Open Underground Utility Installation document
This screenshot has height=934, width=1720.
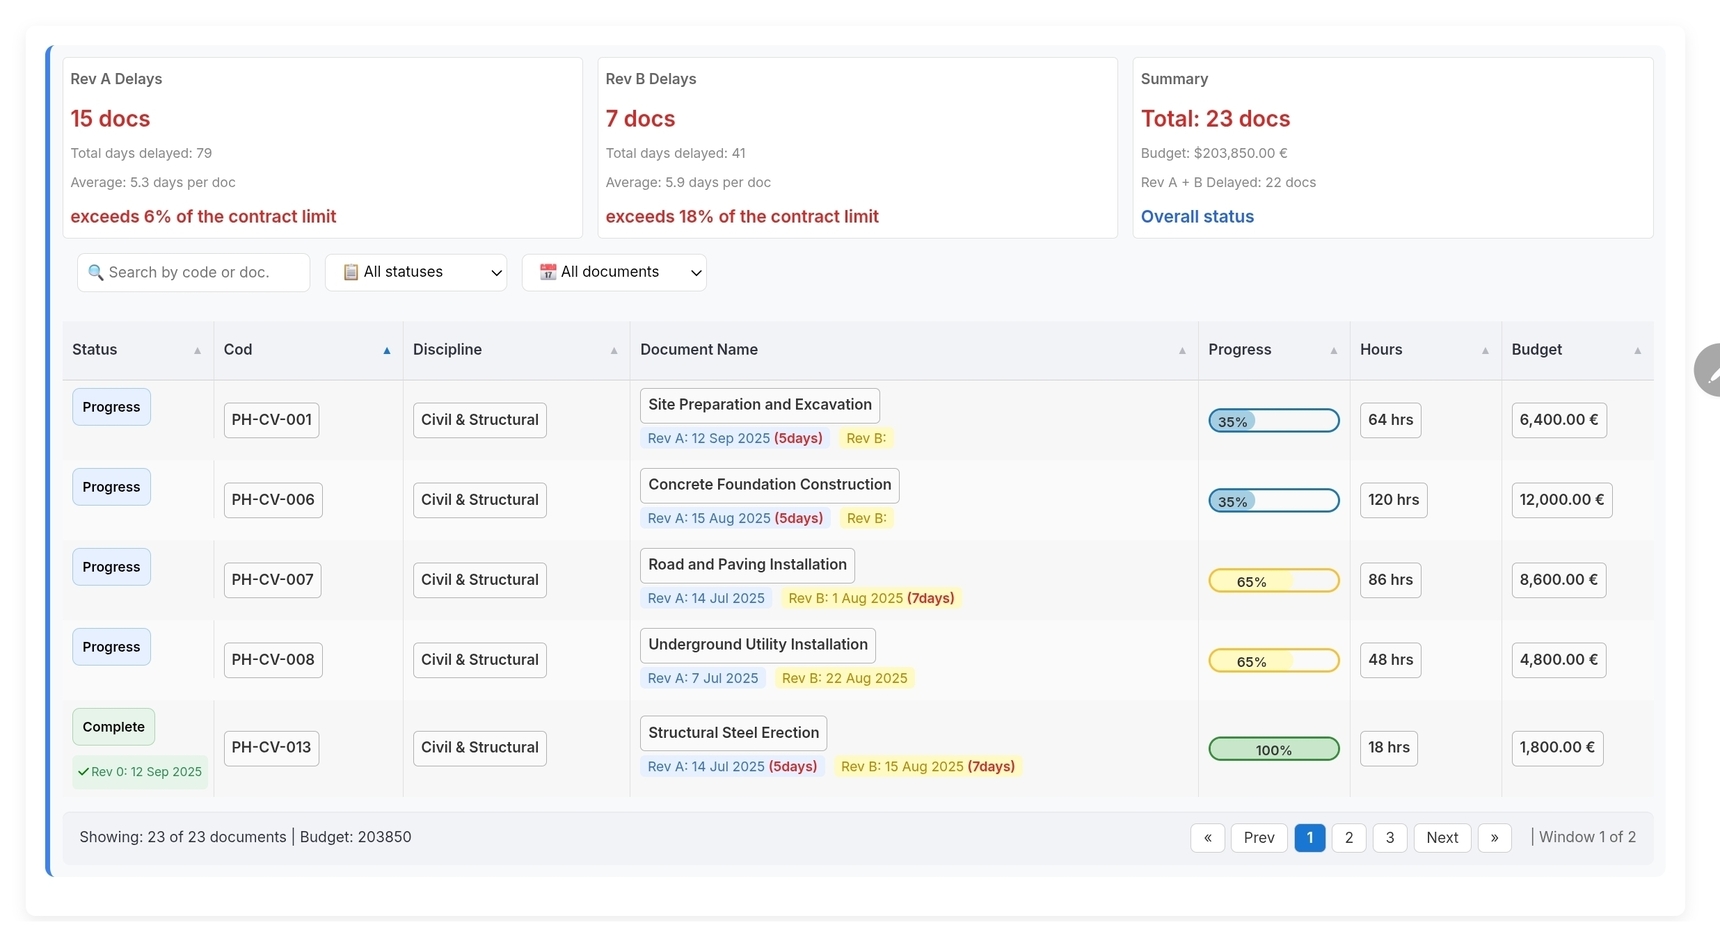758,645
